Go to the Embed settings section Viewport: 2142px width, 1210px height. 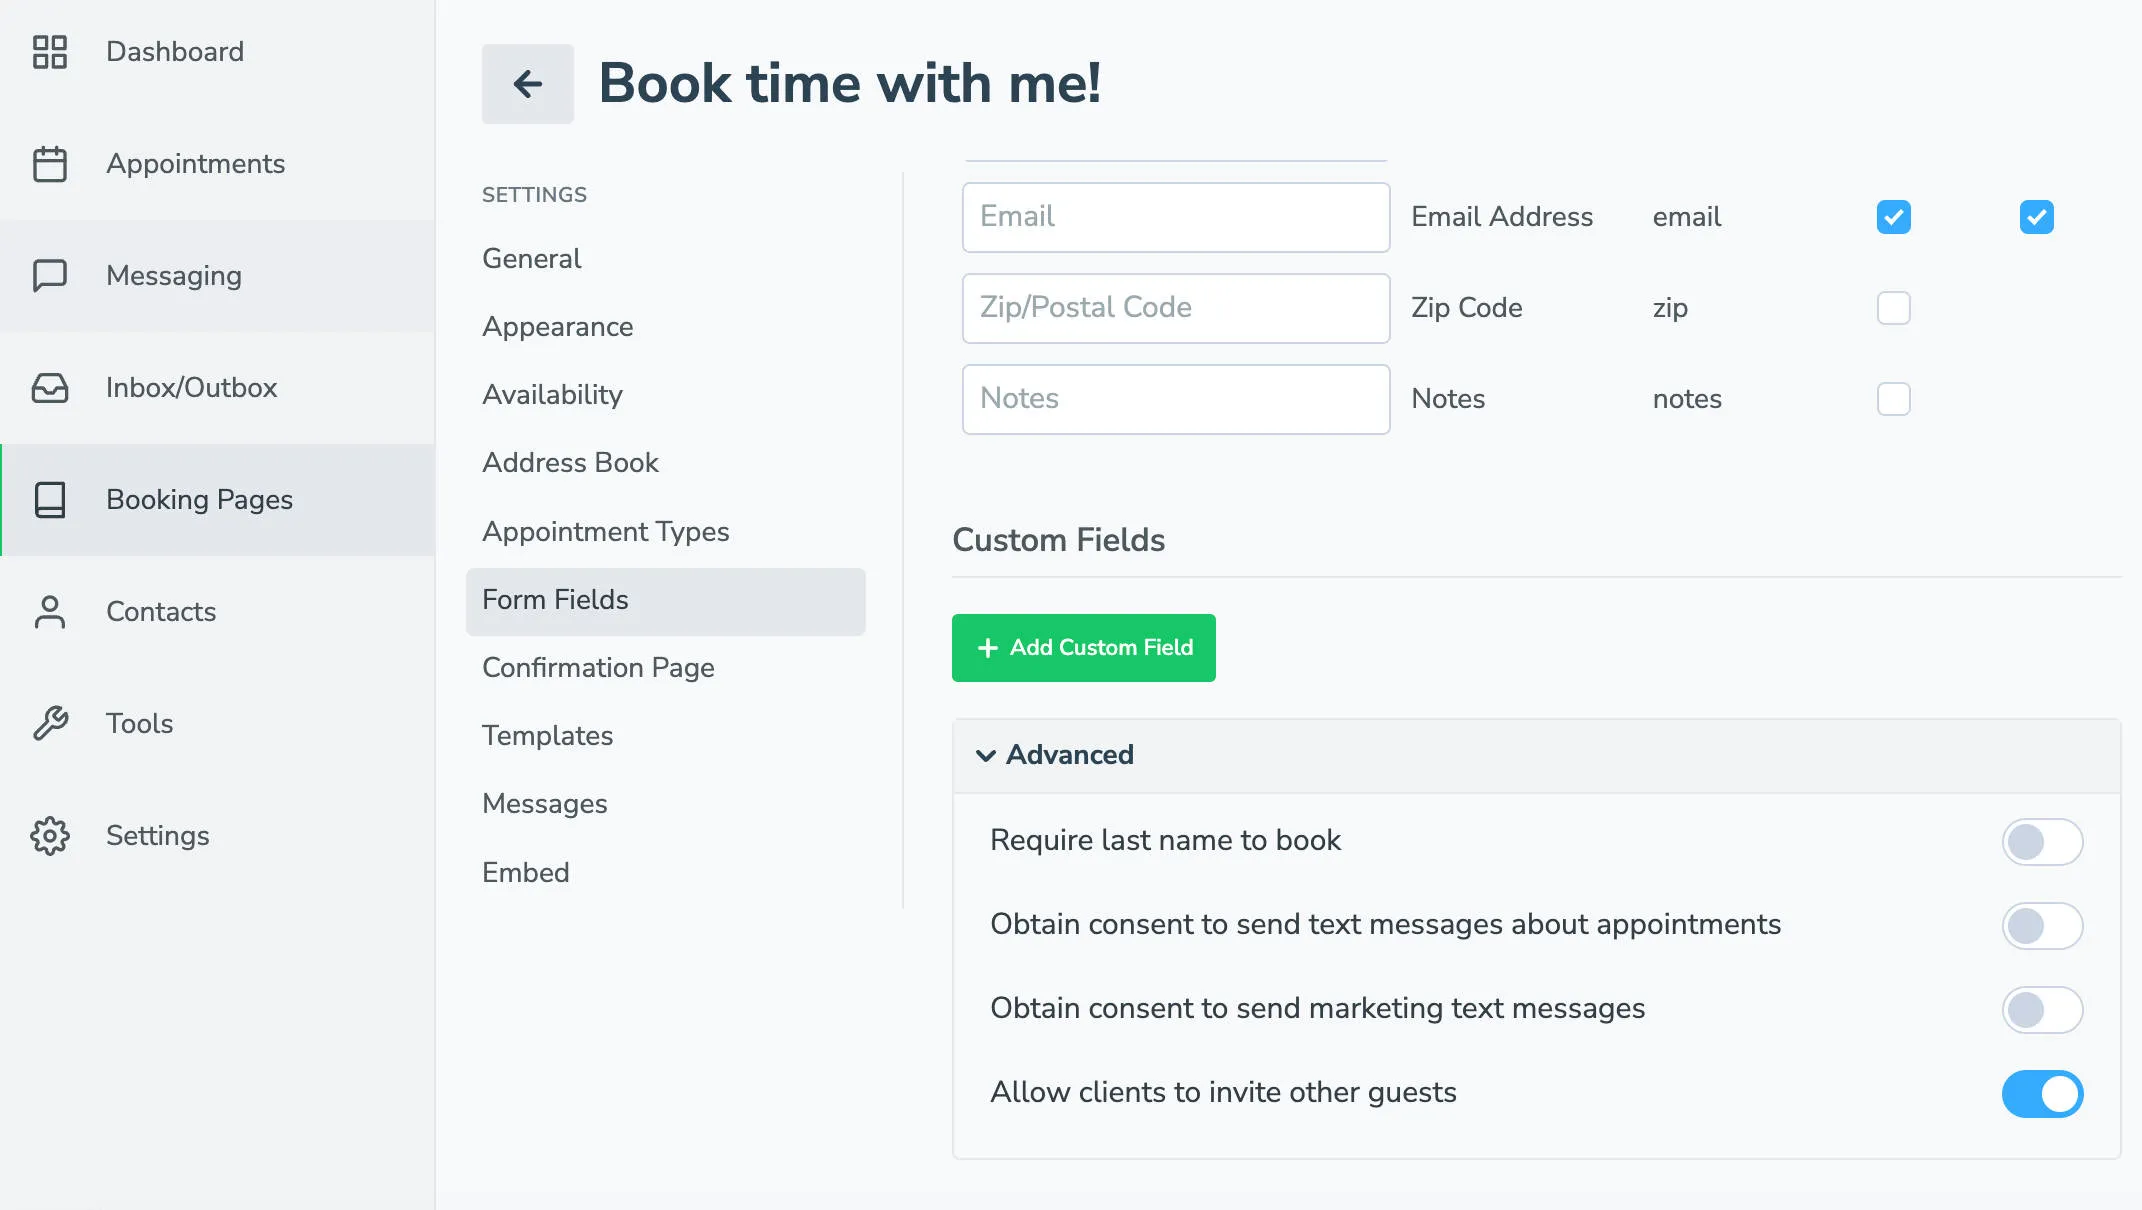(x=526, y=872)
